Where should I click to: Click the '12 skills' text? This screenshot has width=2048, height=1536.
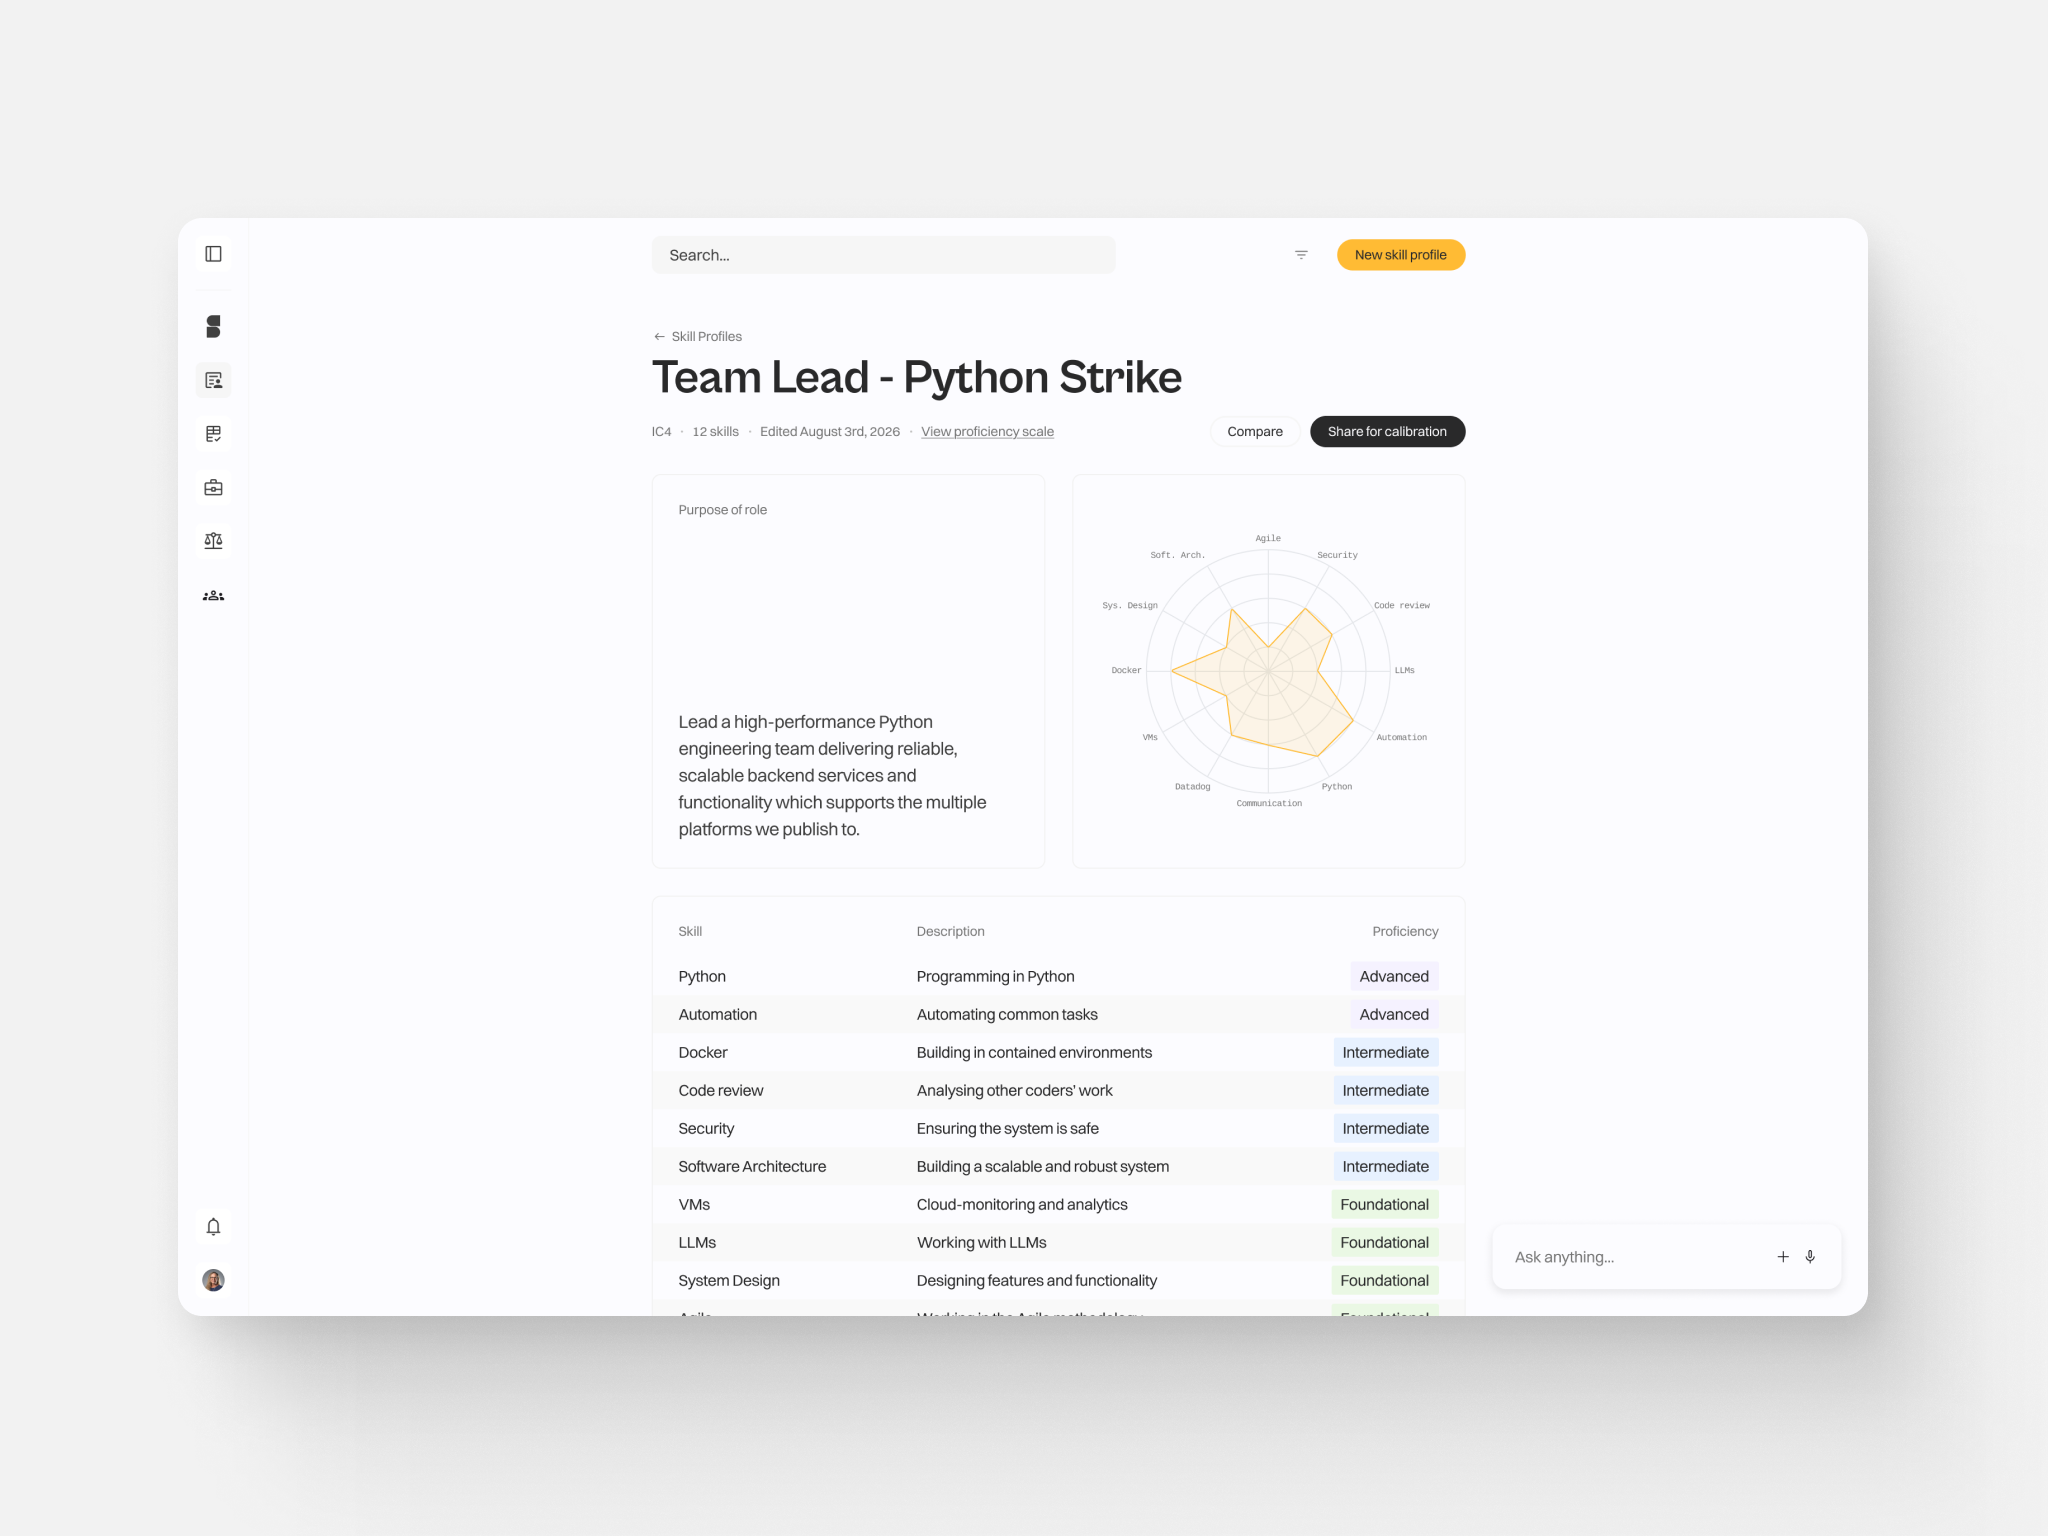(x=715, y=432)
